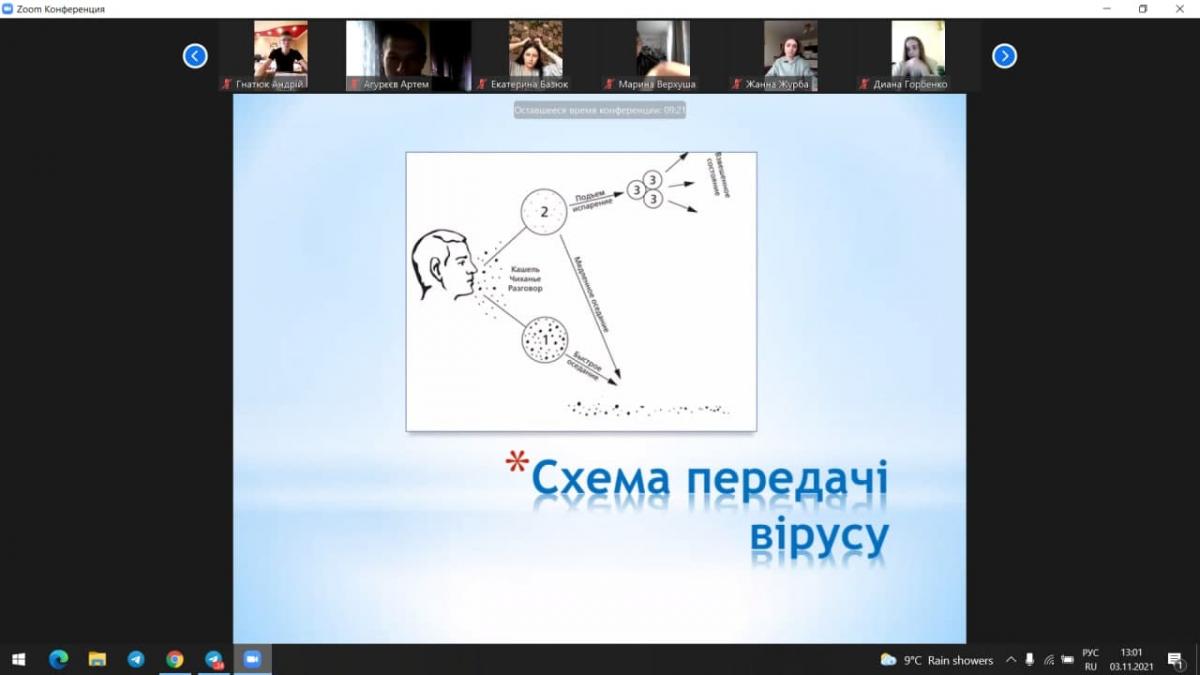
Task: Select Диана Горбенко's video thumbnail
Action: pos(917,50)
